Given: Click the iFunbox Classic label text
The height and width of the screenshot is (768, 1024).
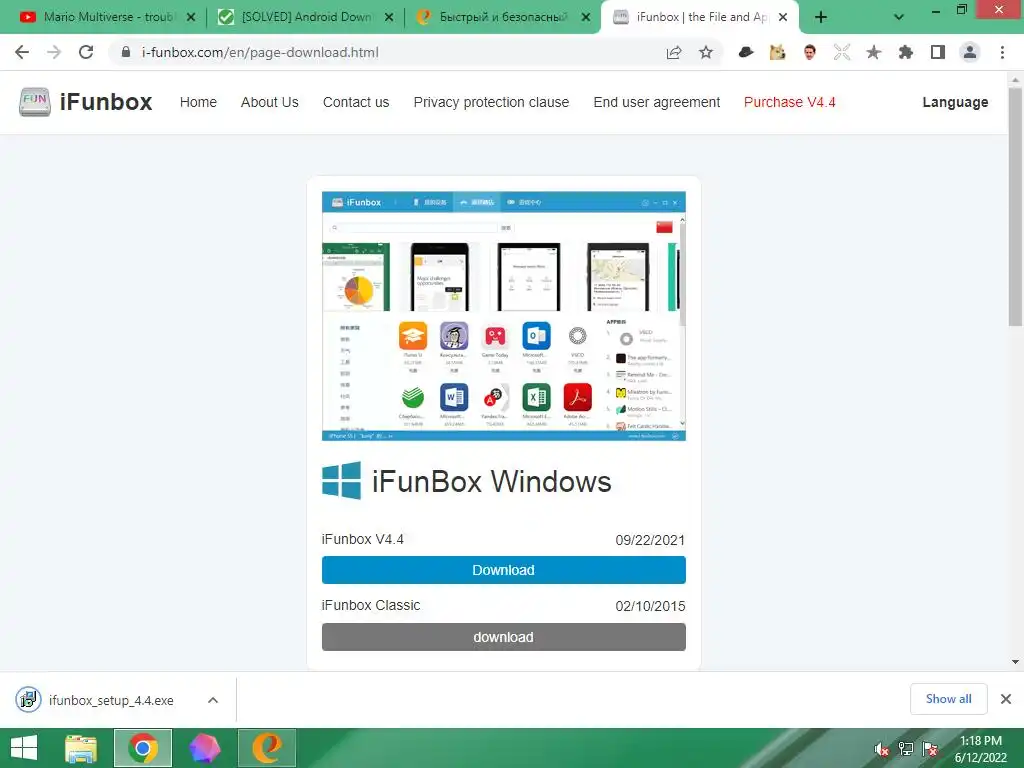Looking at the screenshot, I should [371, 605].
